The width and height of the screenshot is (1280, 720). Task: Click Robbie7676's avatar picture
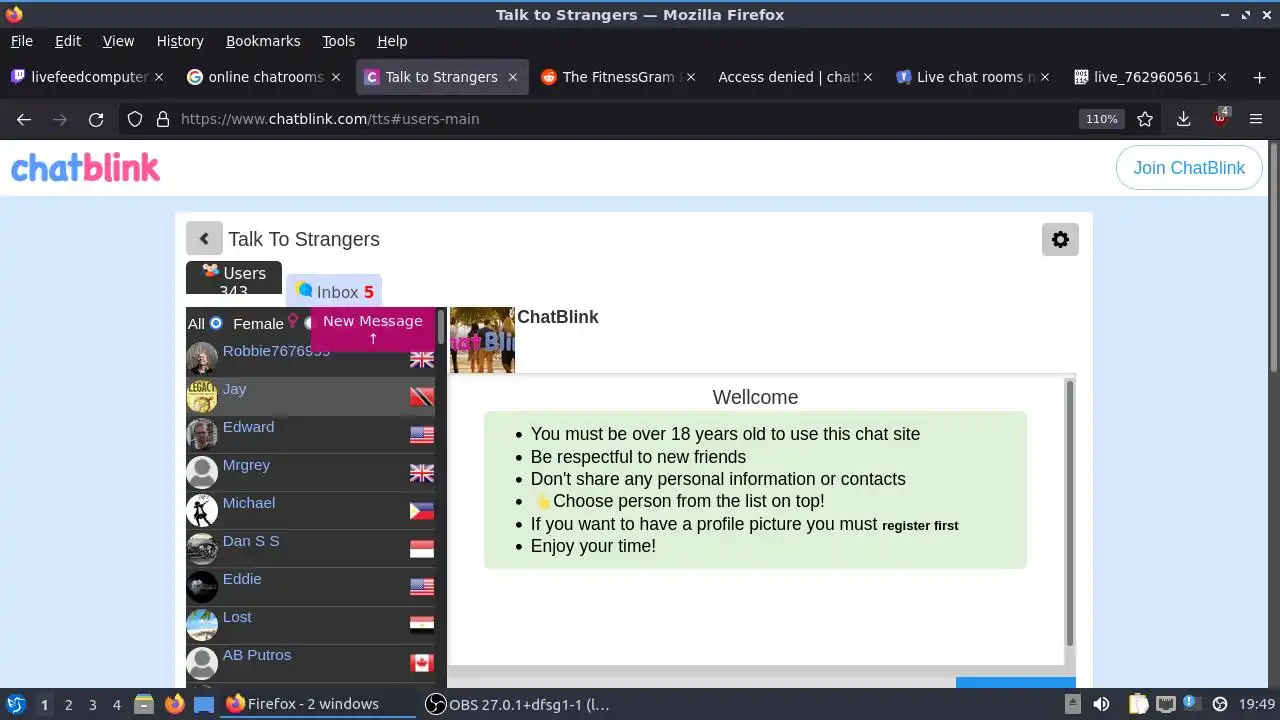tap(202, 358)
